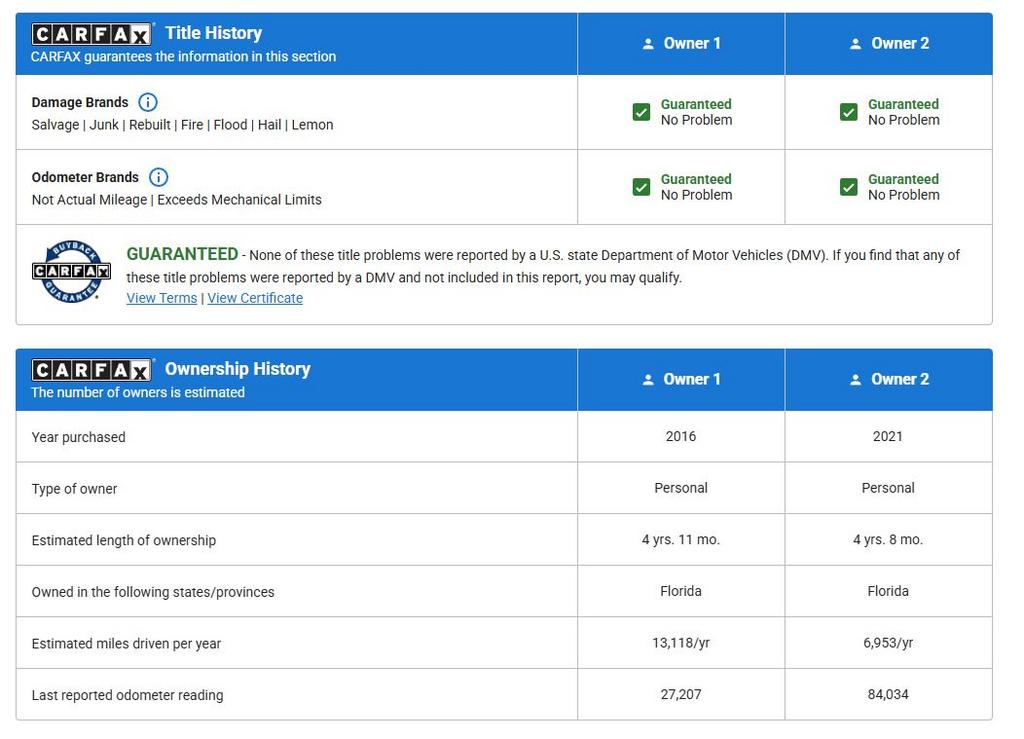This screenshot has width=1024, height=739.
Task: Click the CARFAX Buyback Guarantee badge
Action: click(x=71, y=271)
